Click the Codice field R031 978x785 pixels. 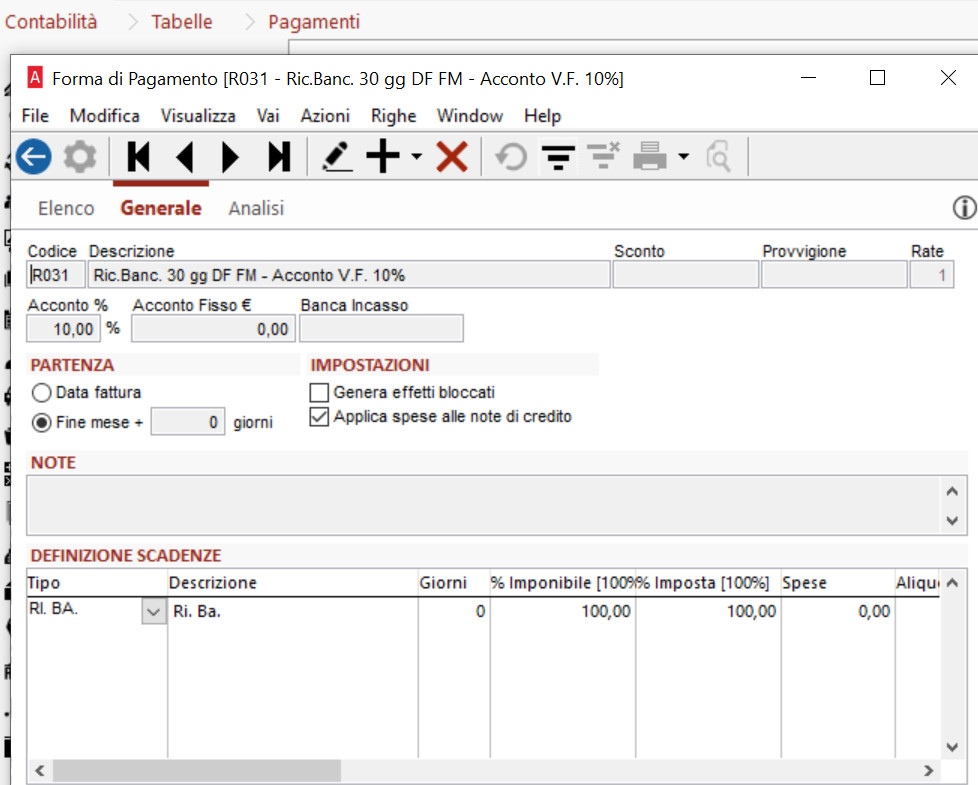pyautogui.click(x=56, y=275)
